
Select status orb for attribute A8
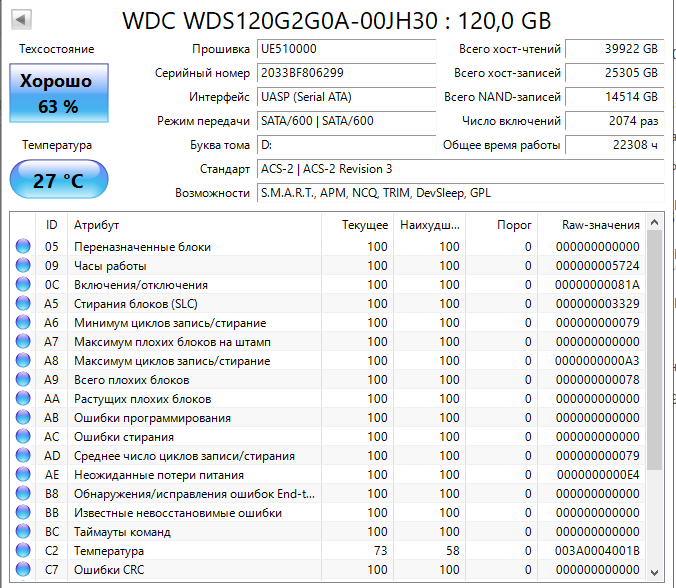coord(23,360)
